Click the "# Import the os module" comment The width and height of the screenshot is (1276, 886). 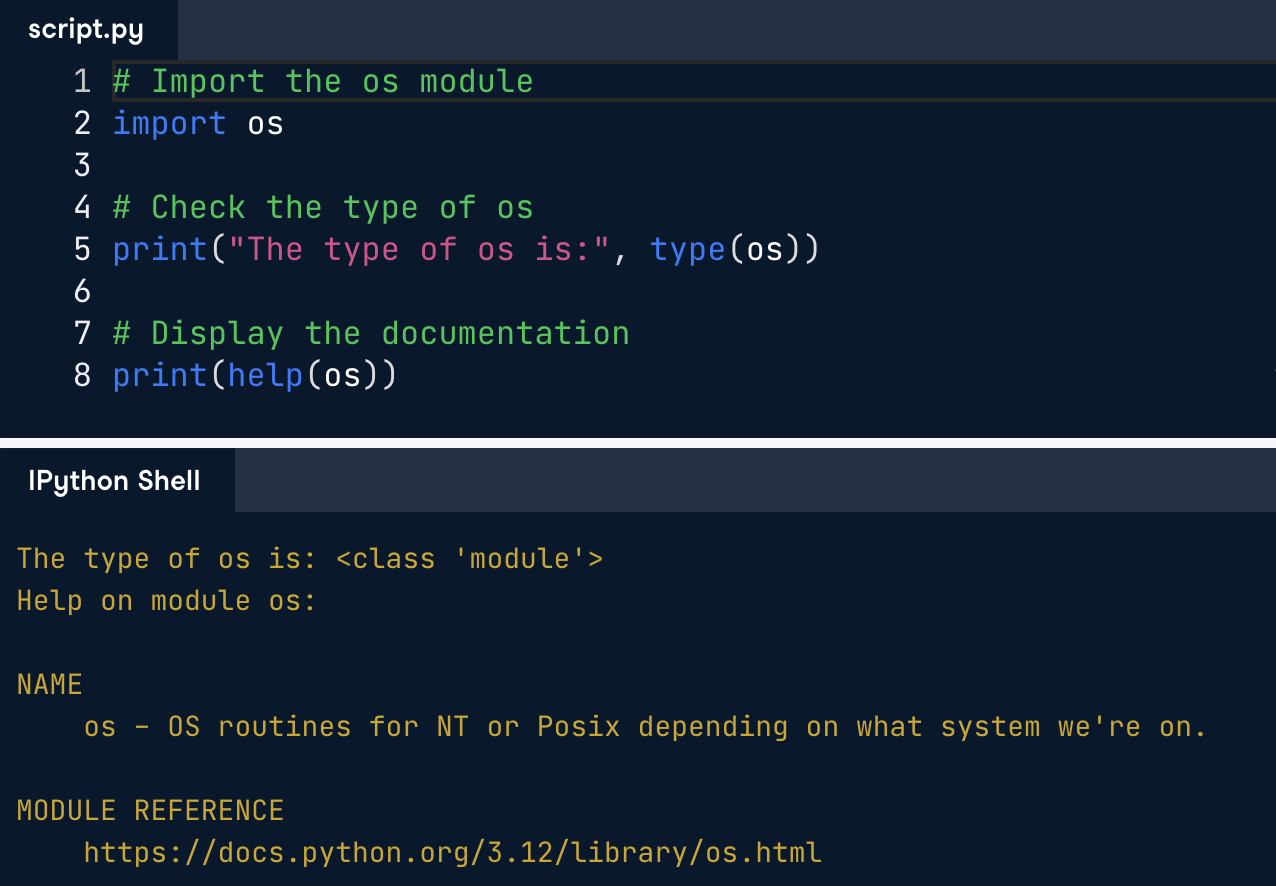pyautogui.click(x=323, y=81)
